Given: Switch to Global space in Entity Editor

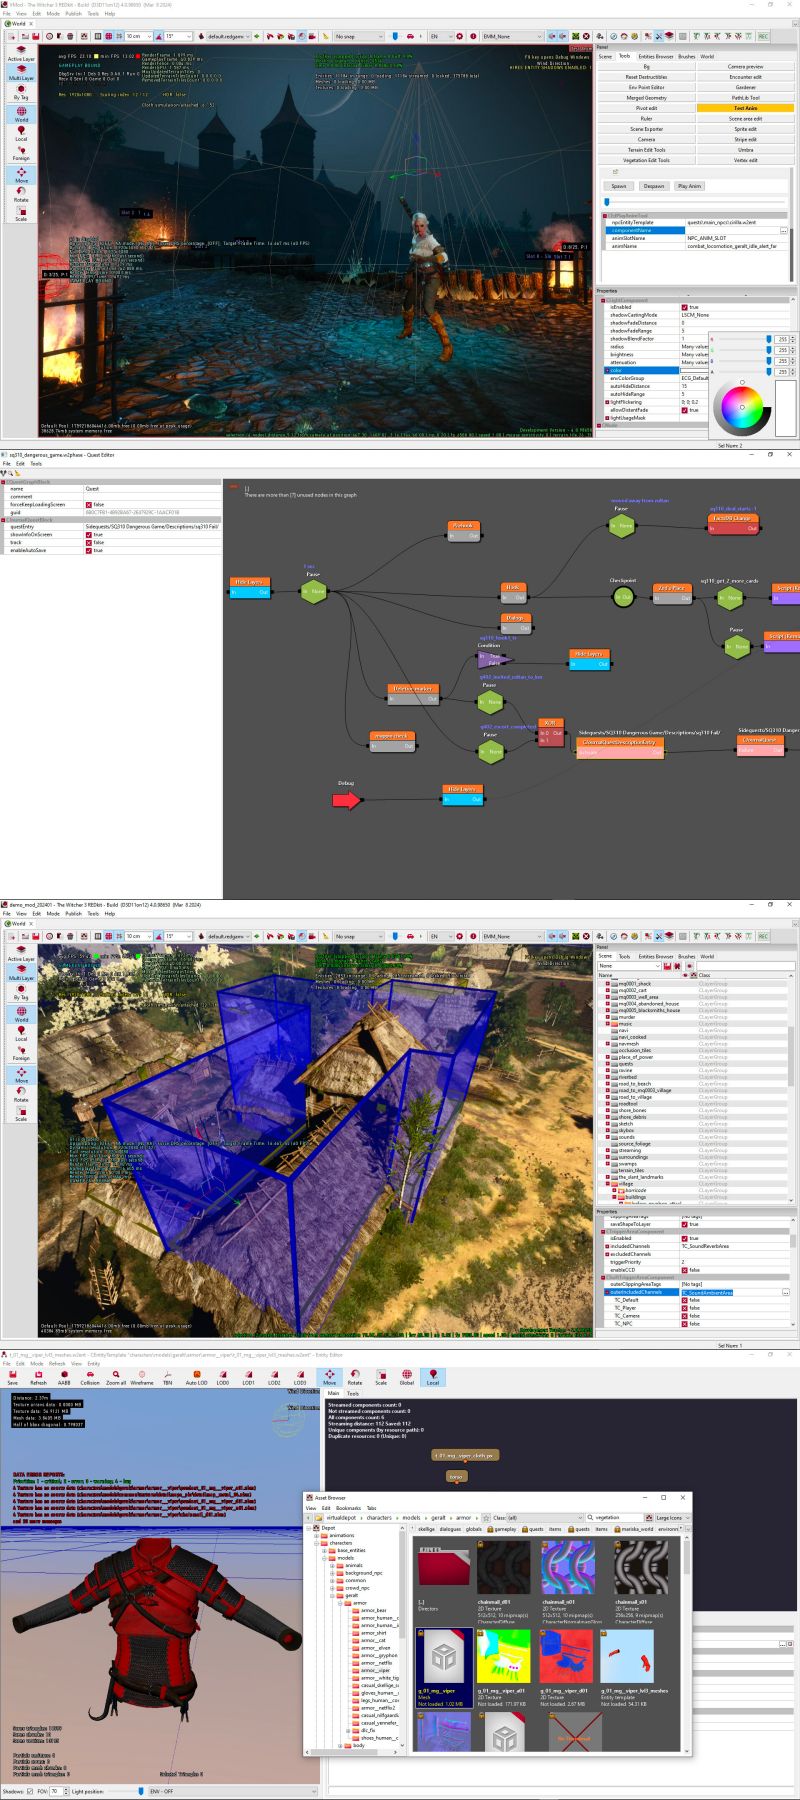Looking at the screenshot, I should 407,1378.
